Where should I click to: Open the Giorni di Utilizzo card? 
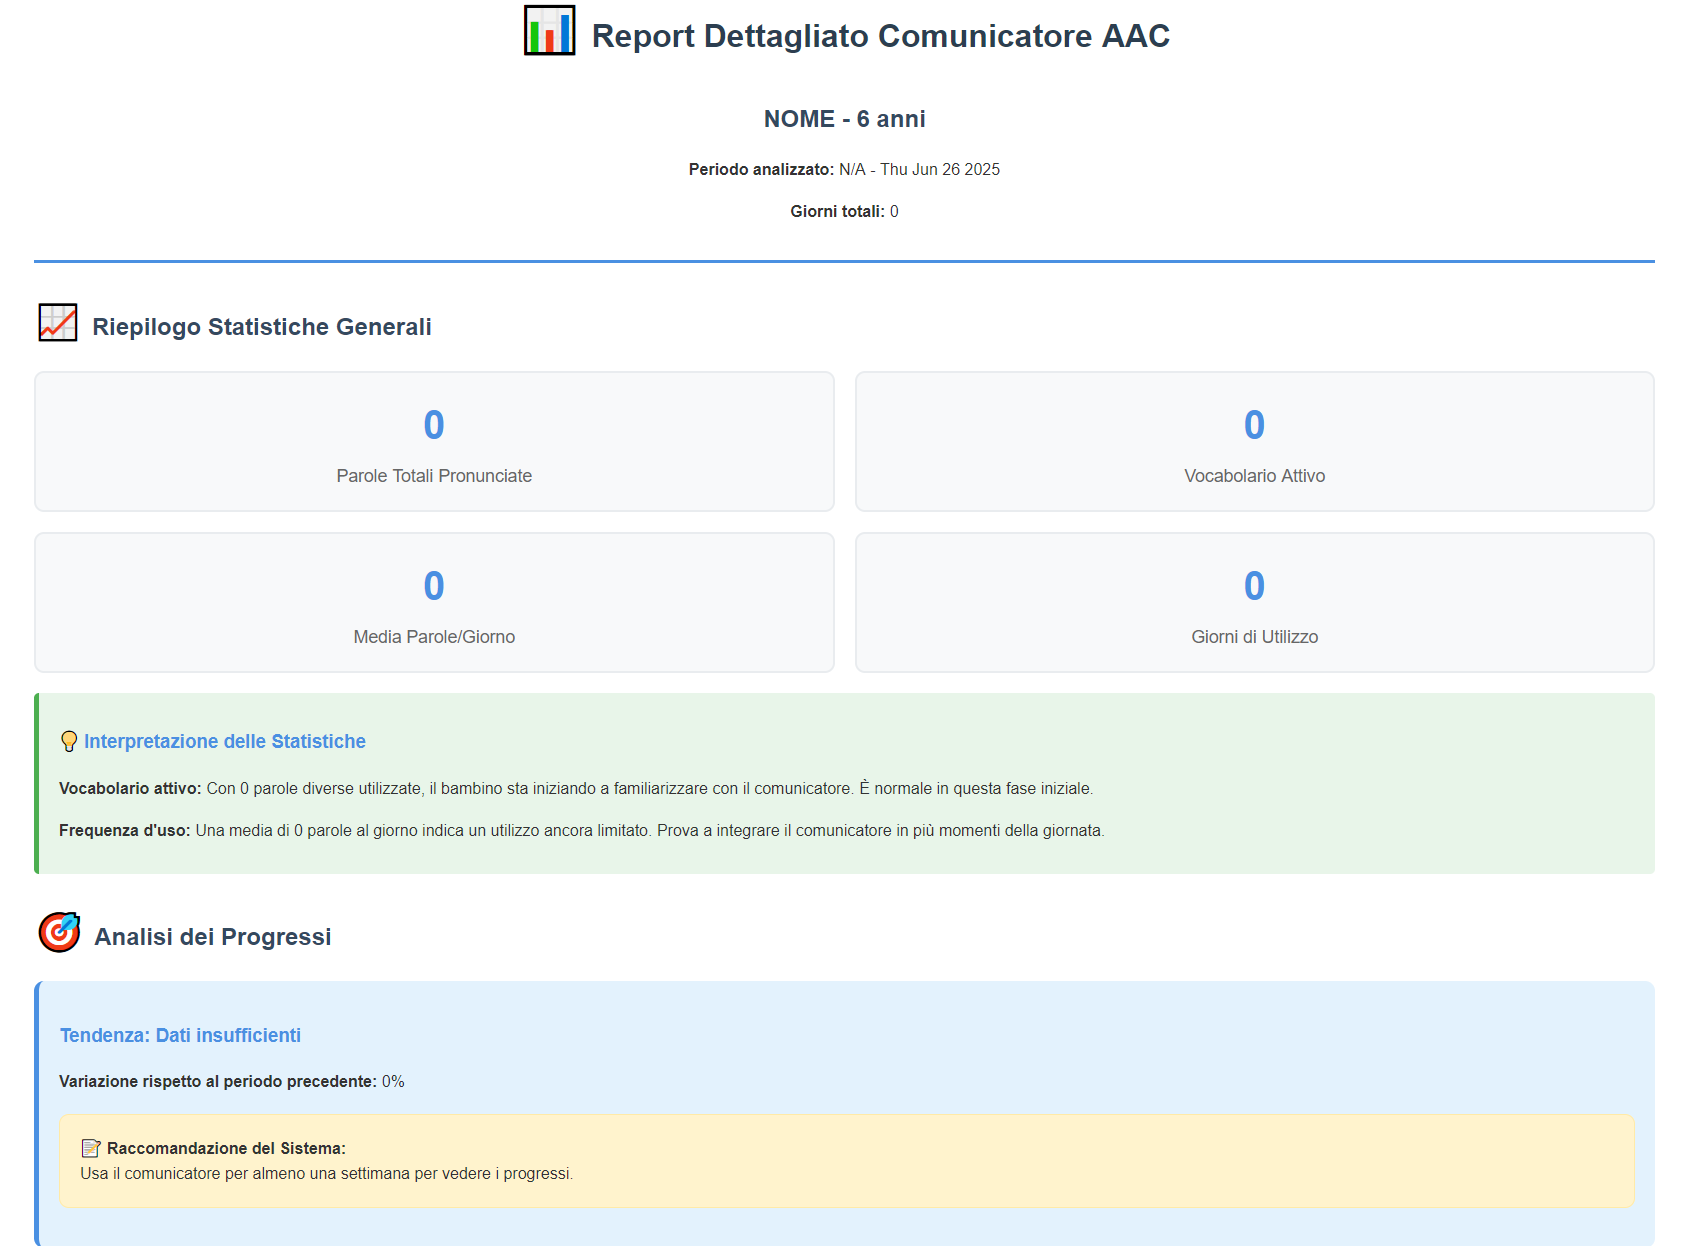coord(1255,602)
